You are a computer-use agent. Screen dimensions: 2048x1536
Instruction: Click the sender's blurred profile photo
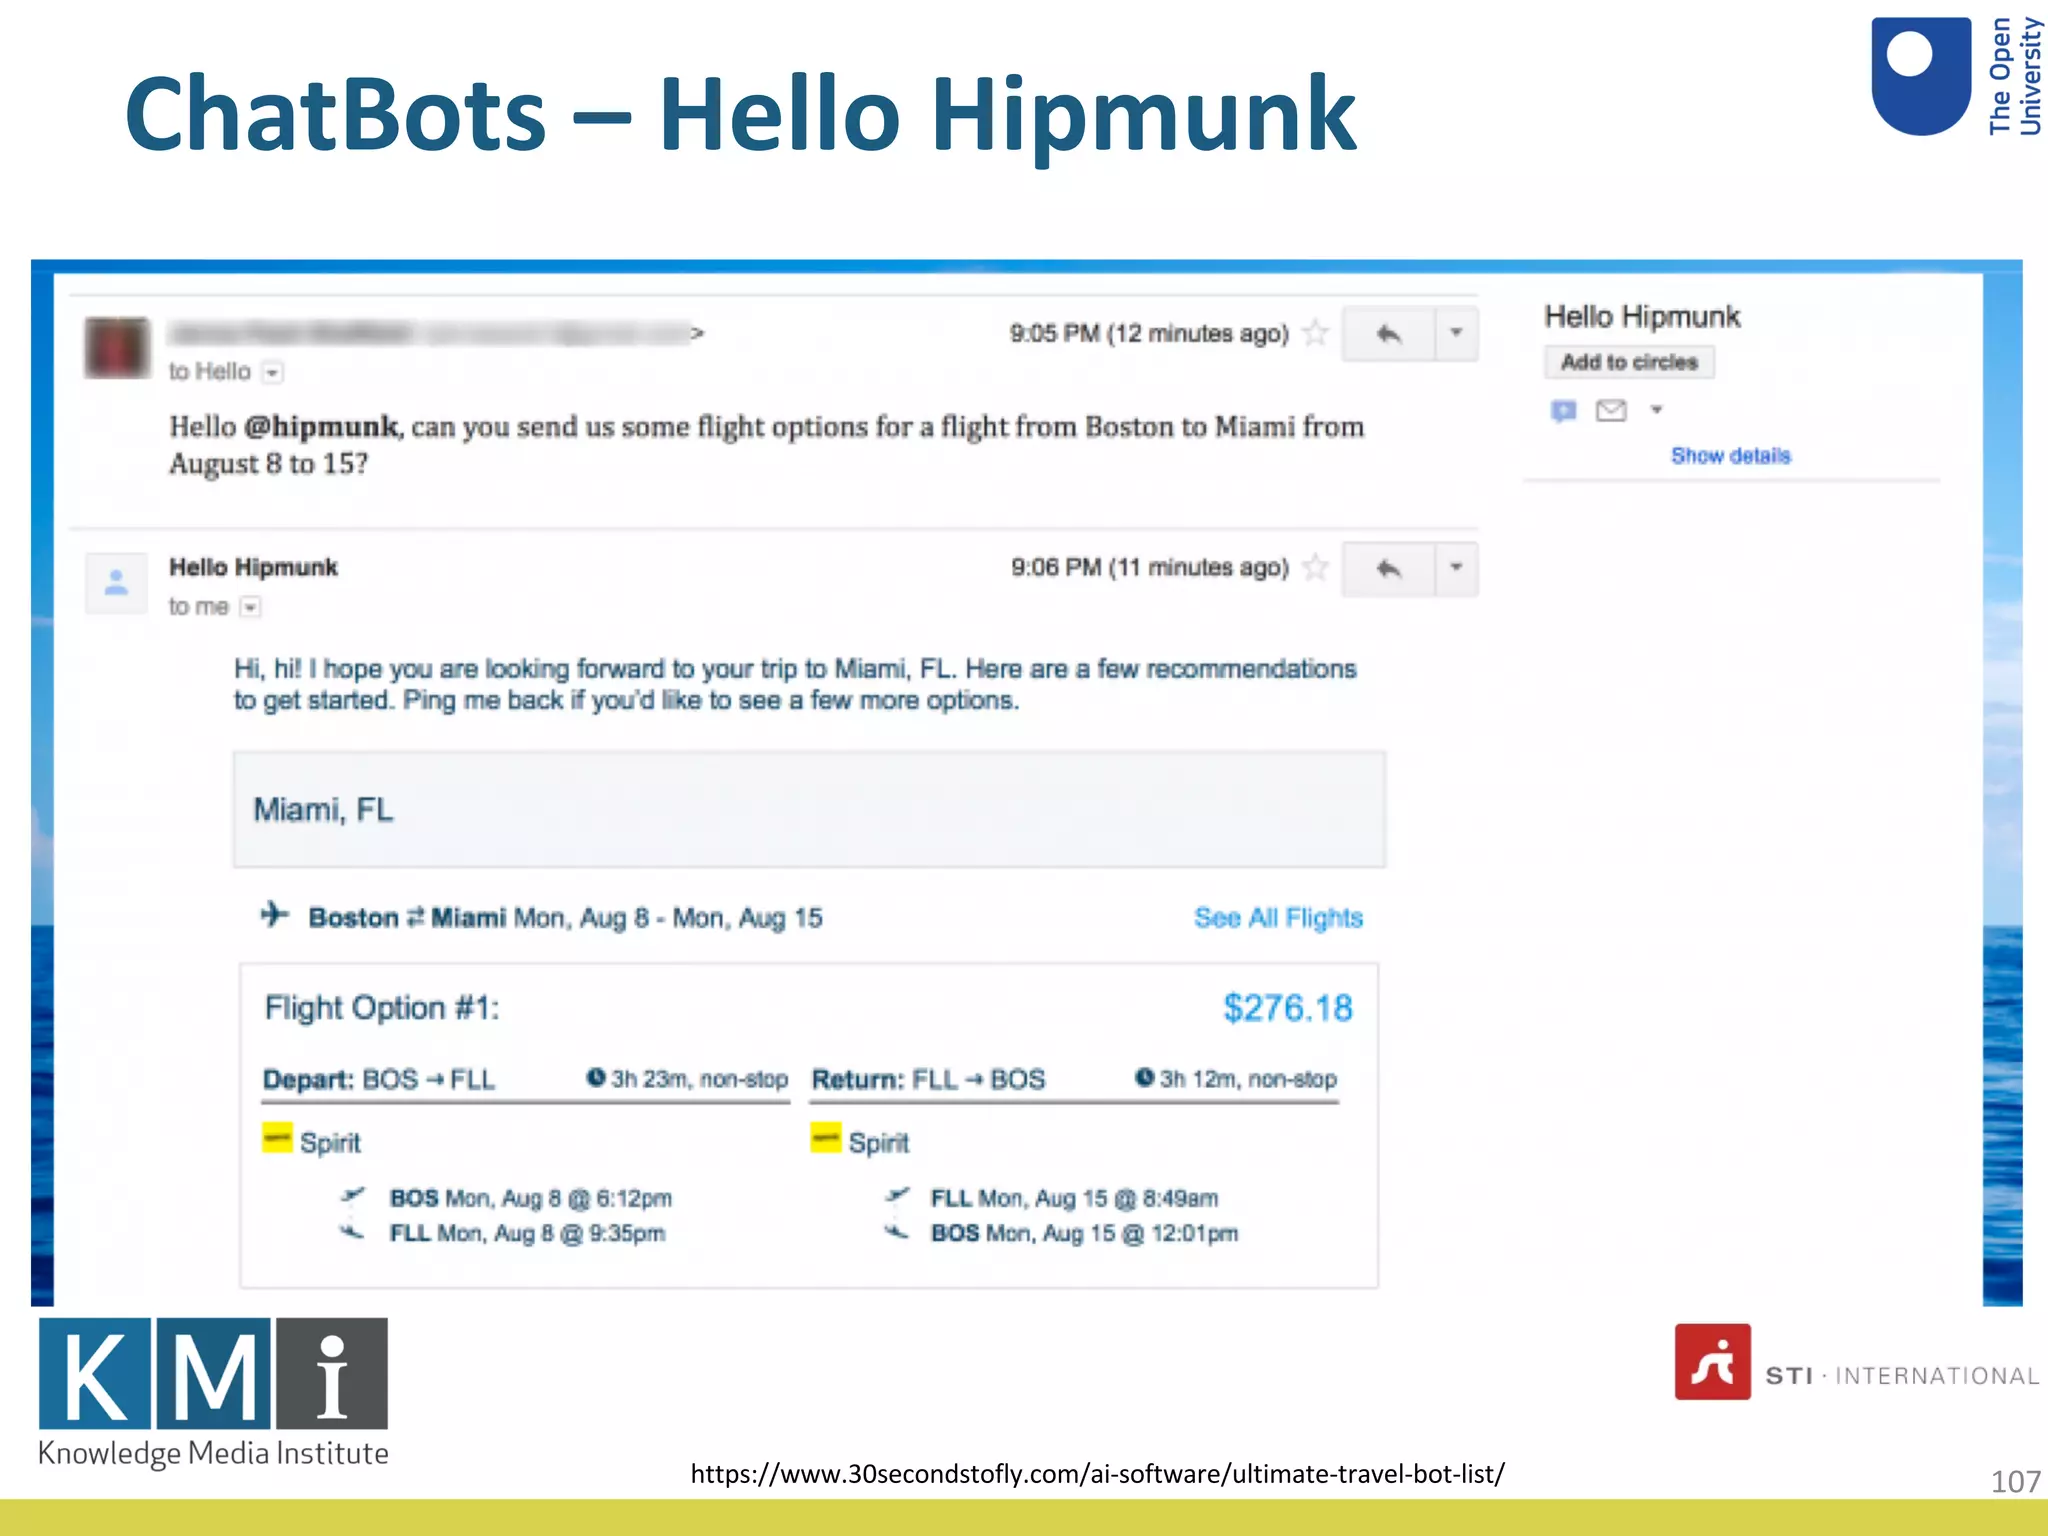(118, 347)
